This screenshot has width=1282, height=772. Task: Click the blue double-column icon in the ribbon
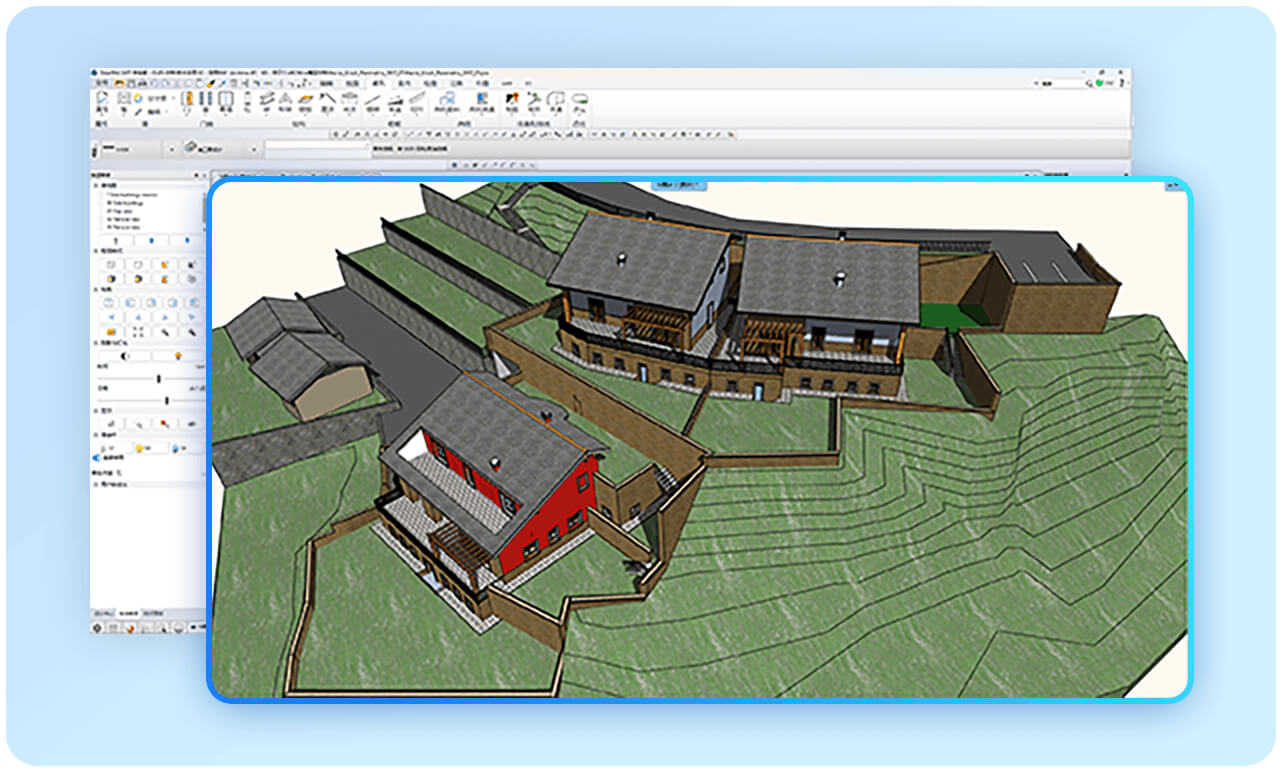point(206,98)
